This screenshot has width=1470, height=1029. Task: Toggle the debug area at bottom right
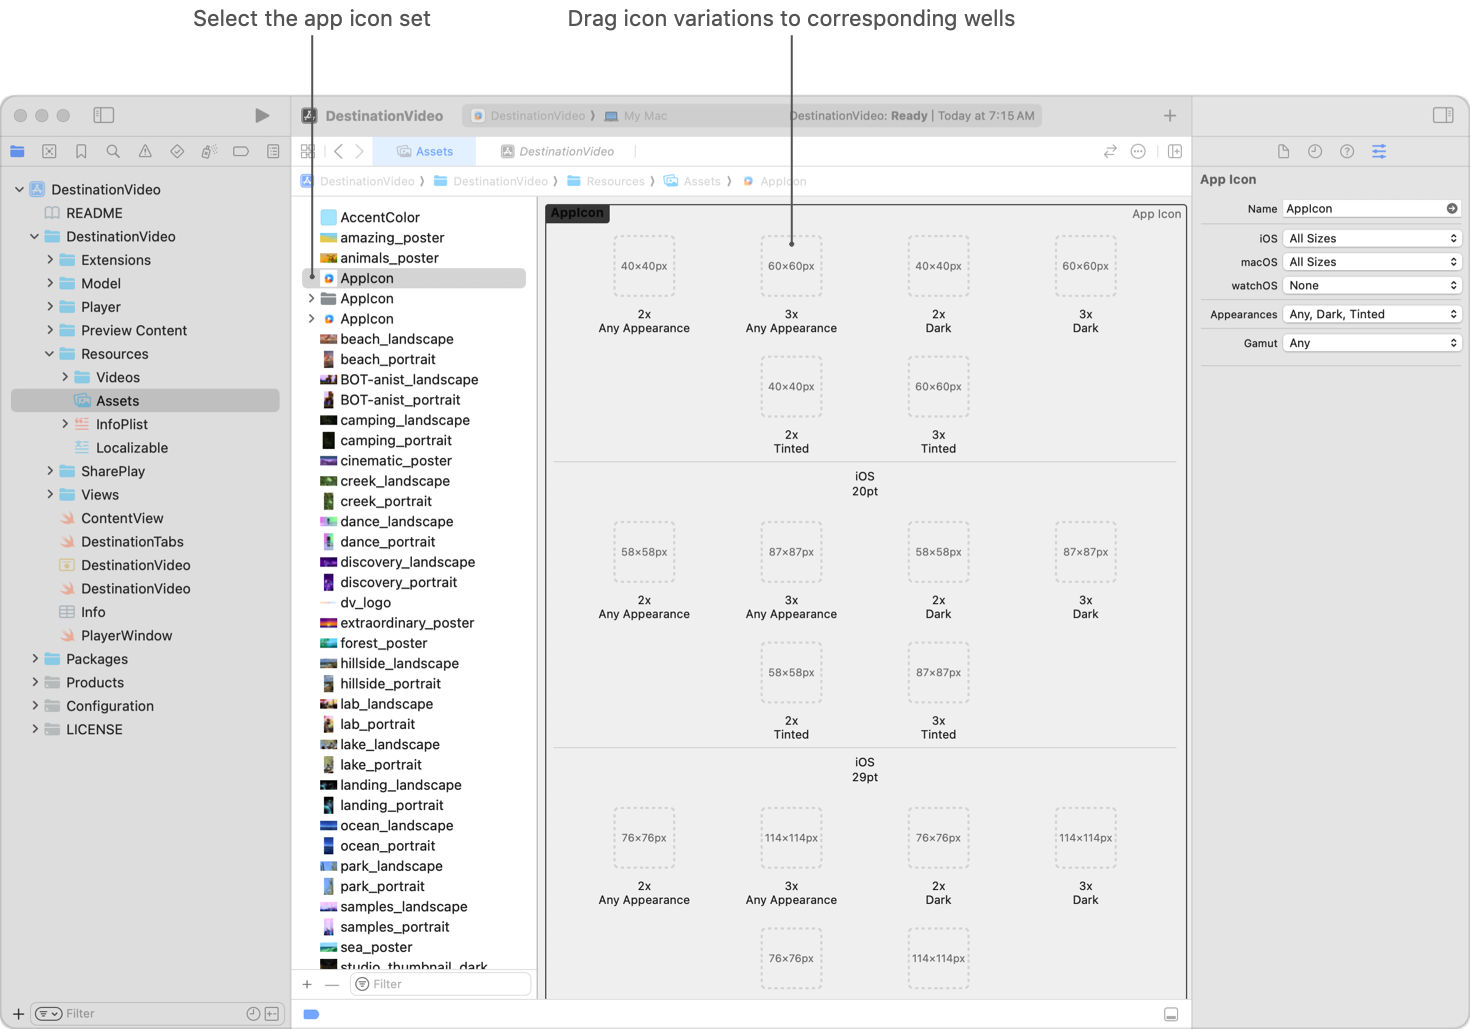(1171, 1014)
